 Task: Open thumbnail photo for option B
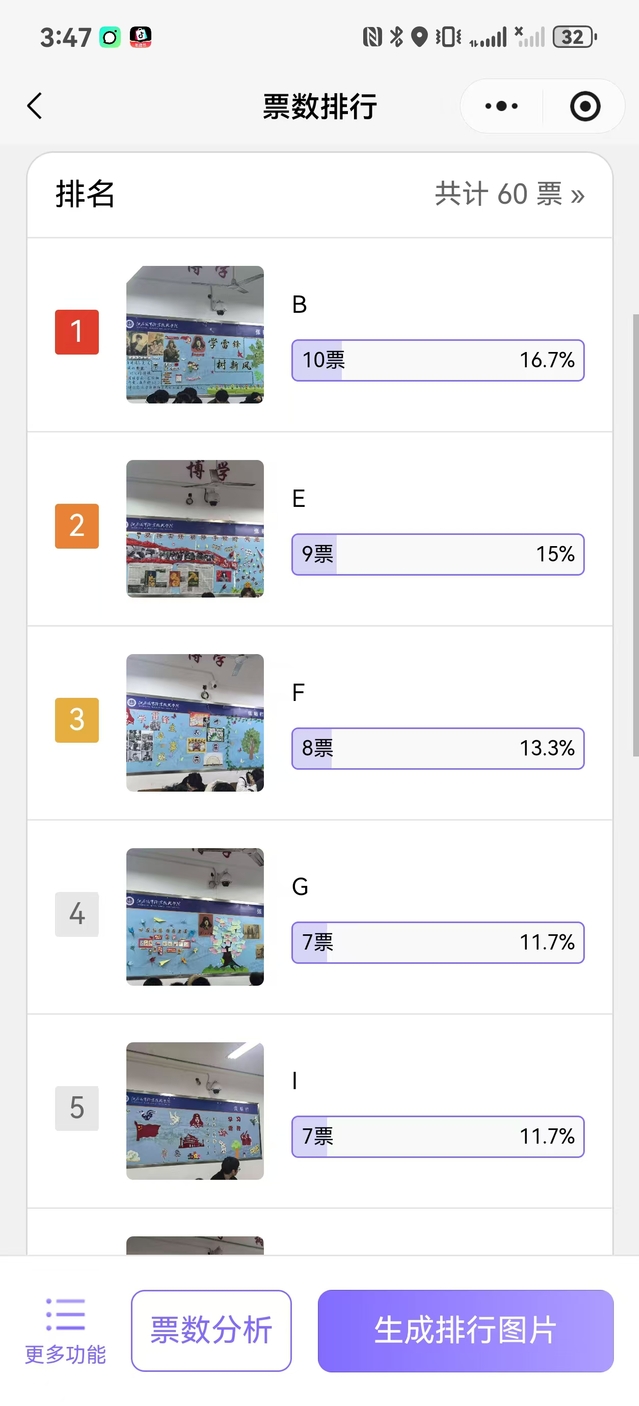click(x=195, y=334)
